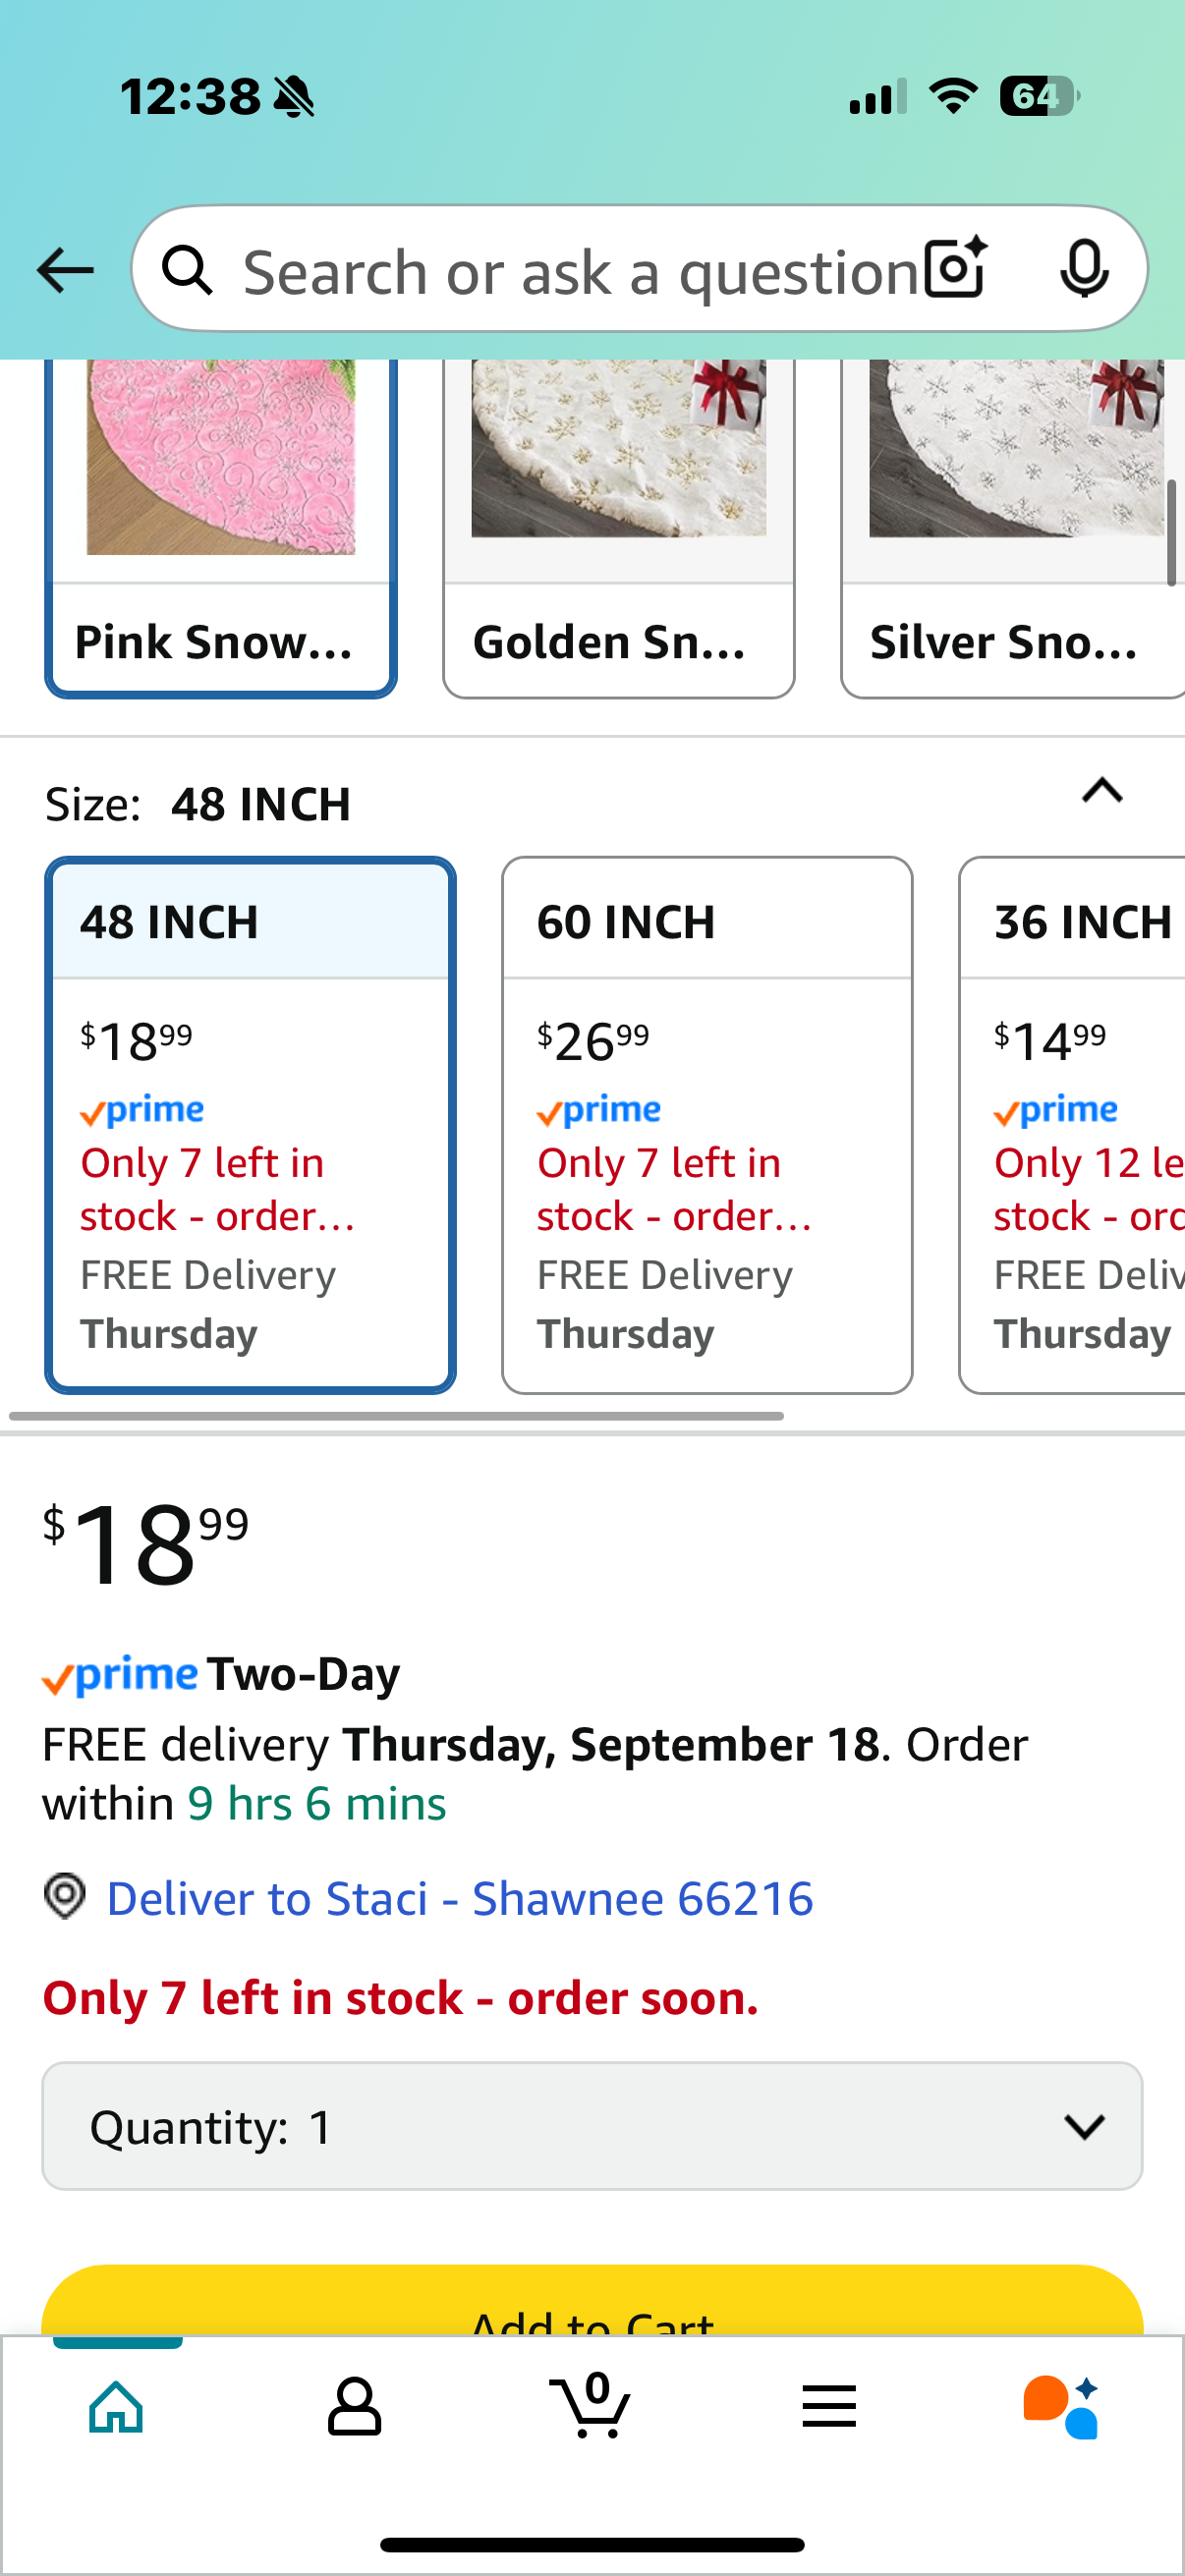The height and width of the screenshot is (2576, 1185).
Task: Open camera lens search icon
Action: (x=956, y=268)
